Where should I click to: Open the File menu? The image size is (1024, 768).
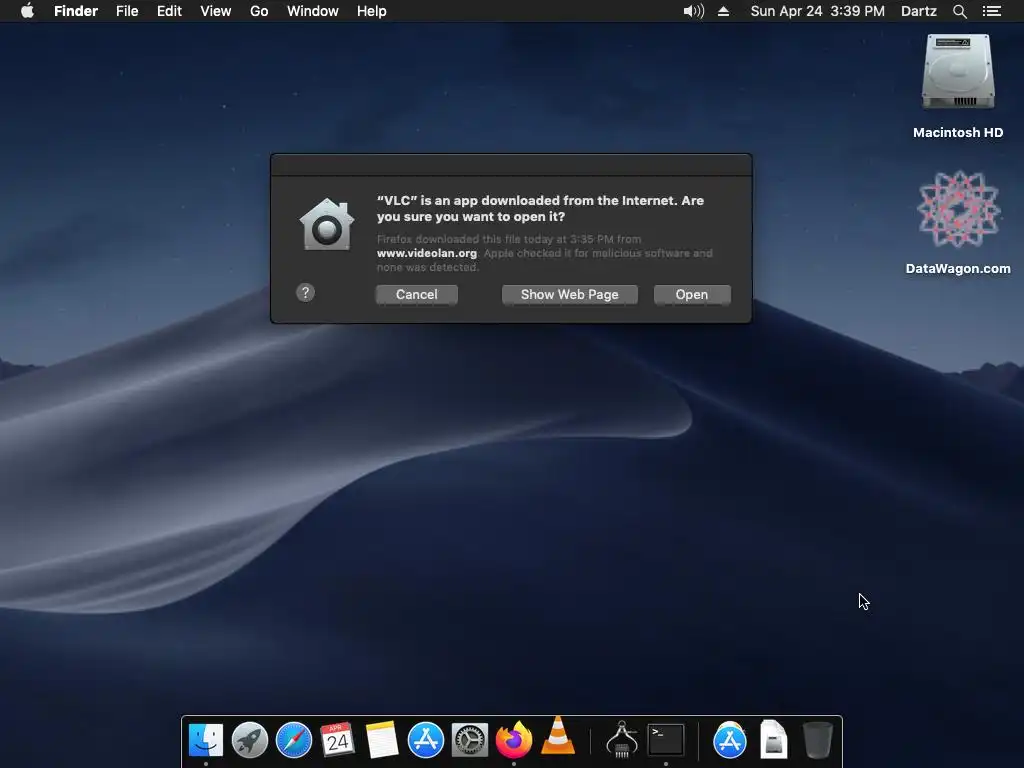(x=127, y=11)
